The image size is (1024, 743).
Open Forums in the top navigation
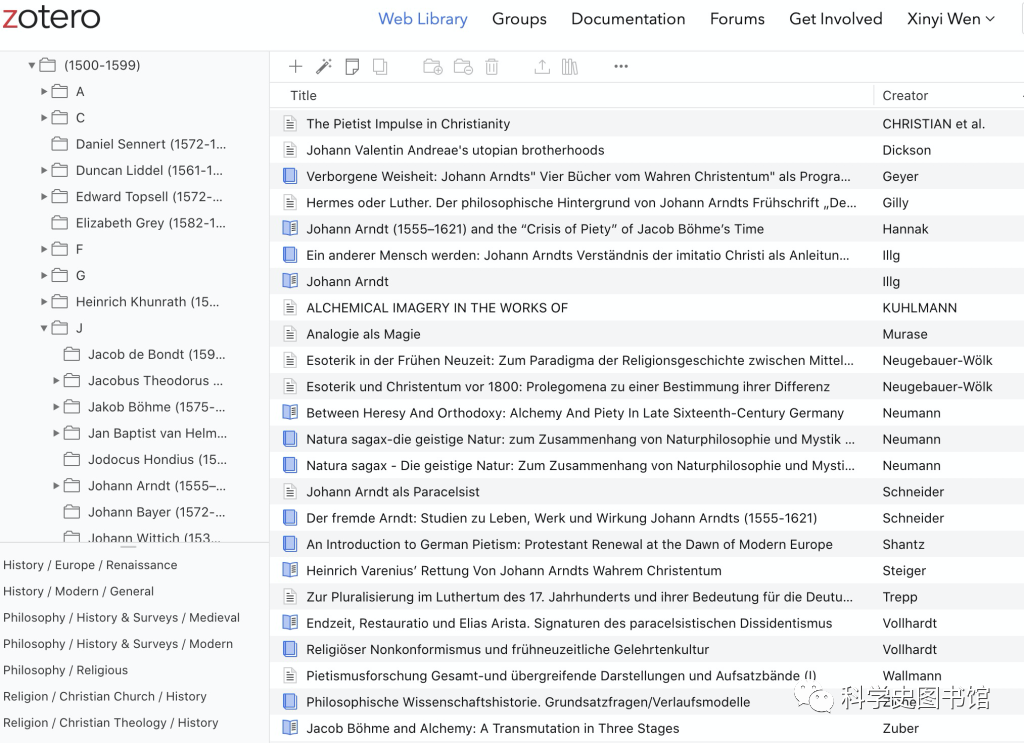[x=737, y=19]
